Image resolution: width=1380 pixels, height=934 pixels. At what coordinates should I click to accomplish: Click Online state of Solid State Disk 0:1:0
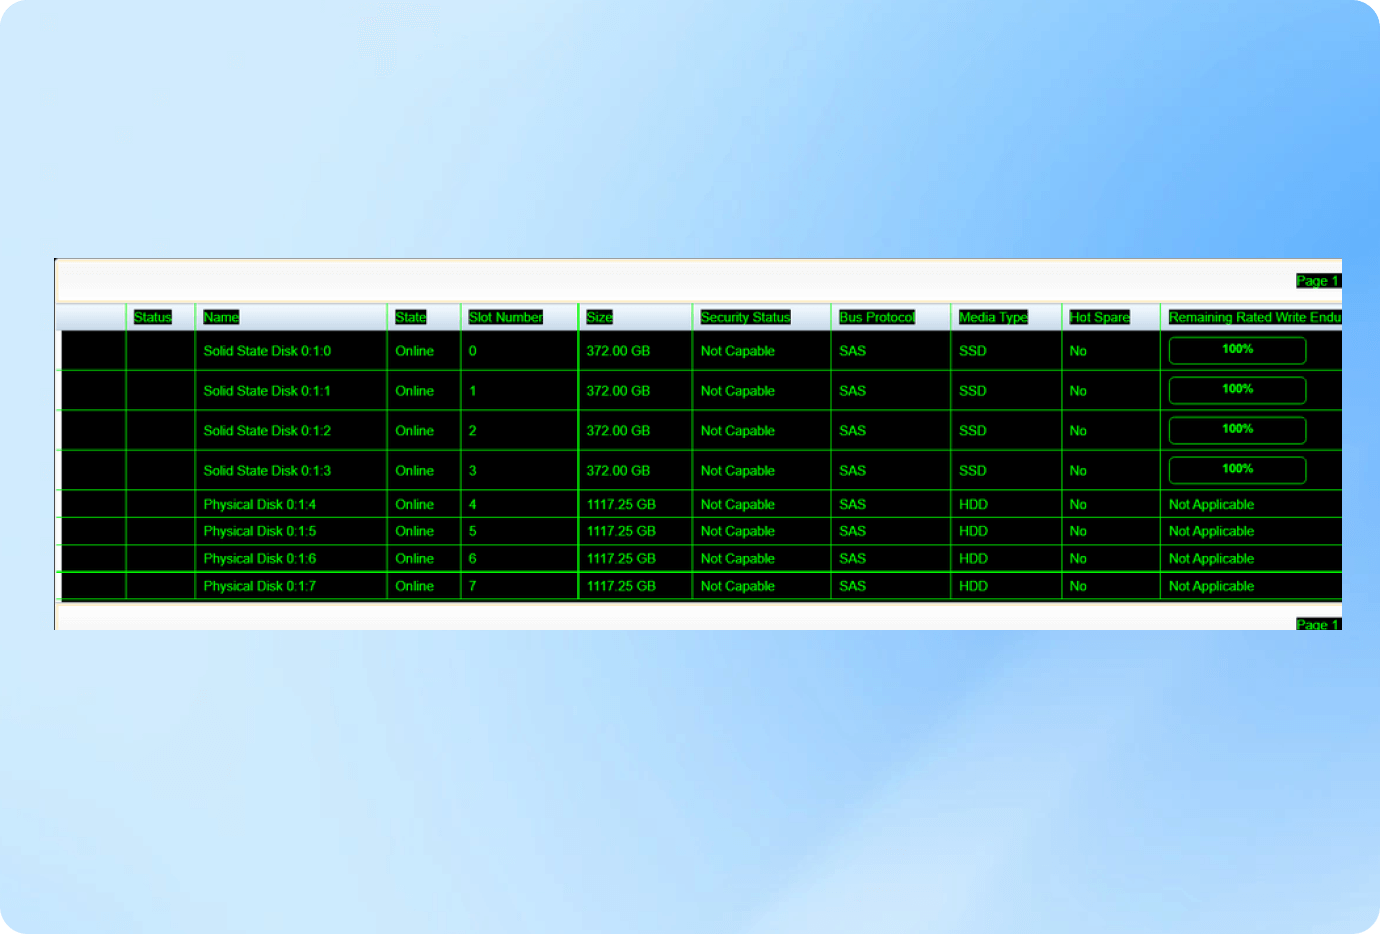414,351
